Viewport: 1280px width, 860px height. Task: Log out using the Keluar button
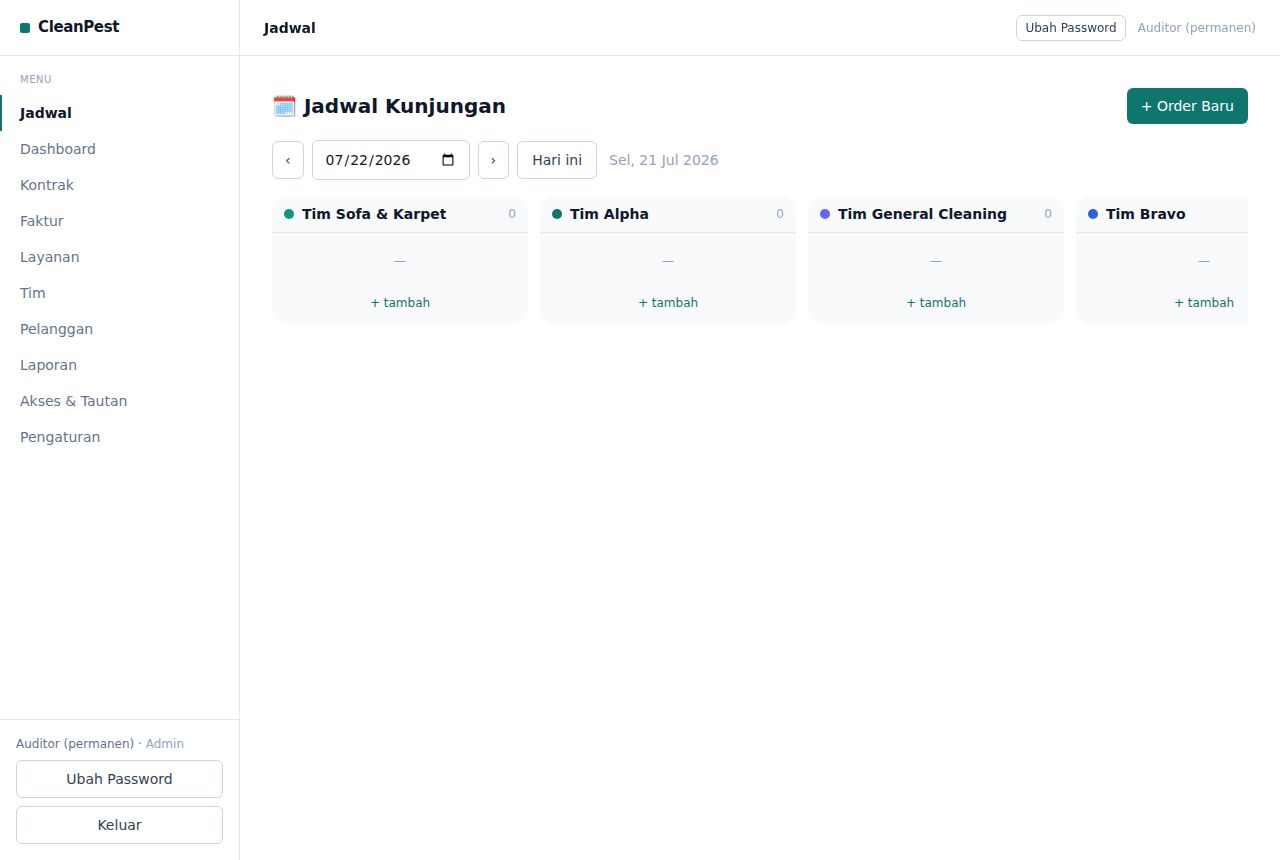point(119,825)
